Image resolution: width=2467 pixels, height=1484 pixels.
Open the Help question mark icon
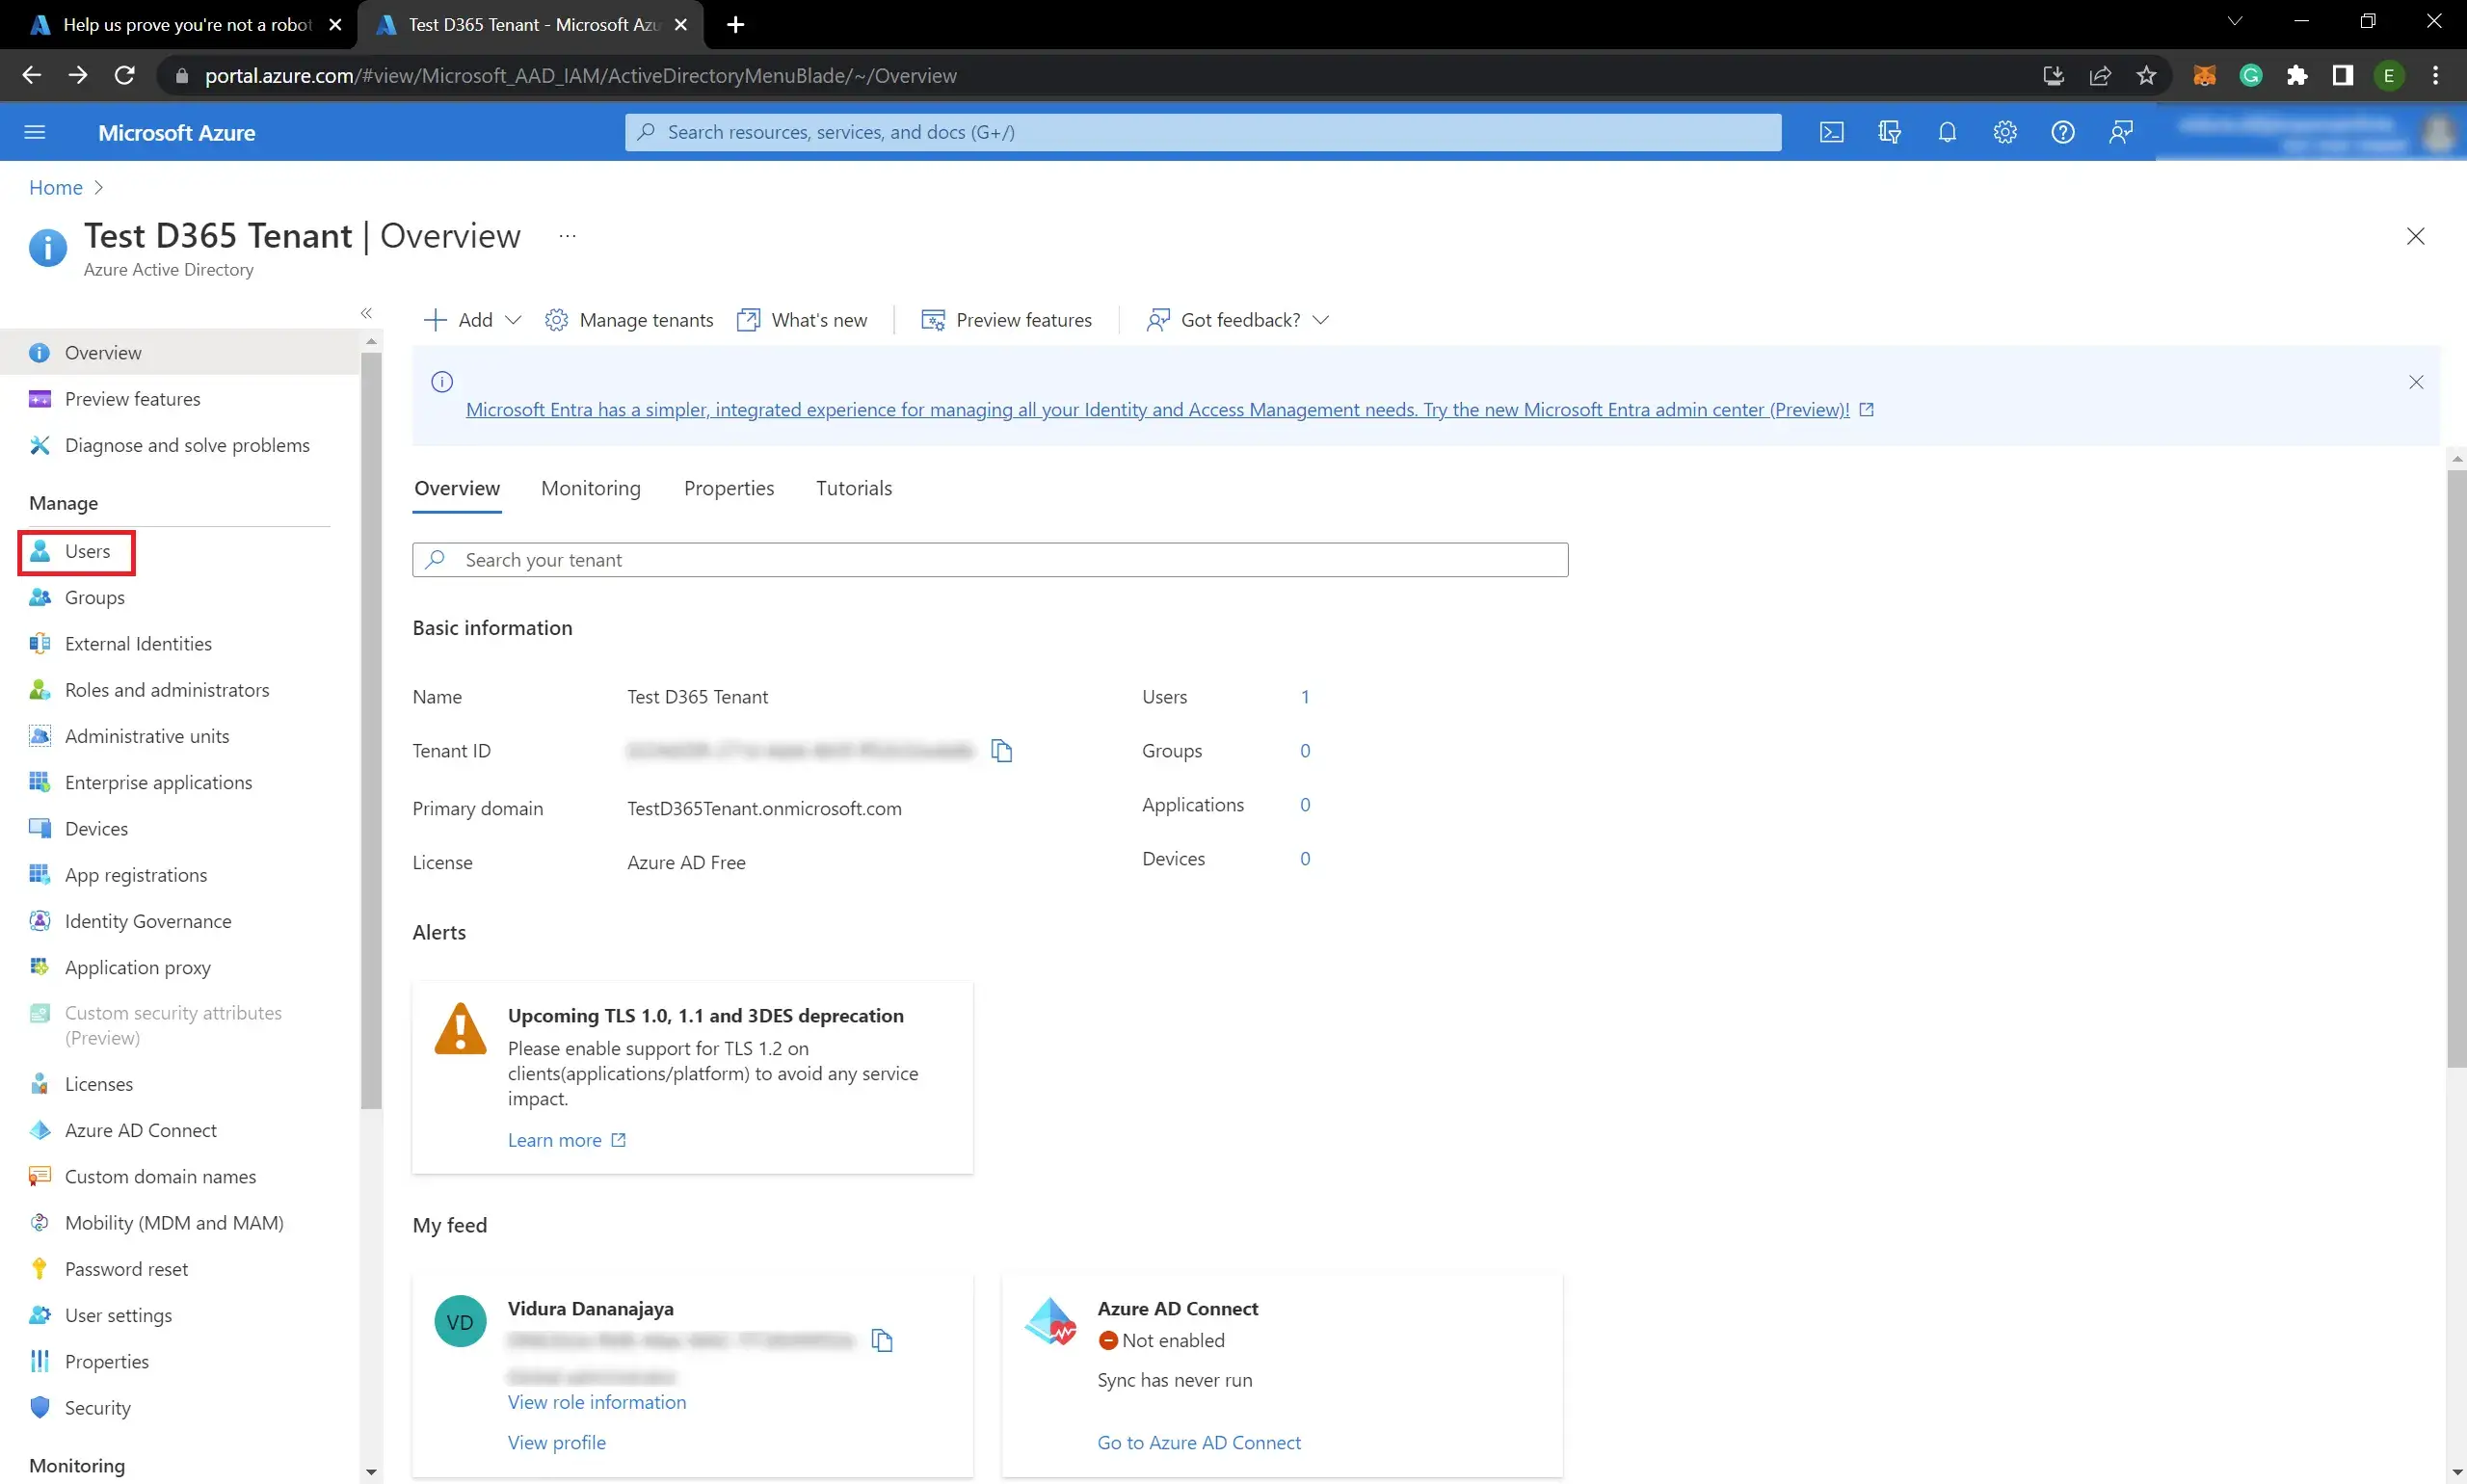(2063, 132)
